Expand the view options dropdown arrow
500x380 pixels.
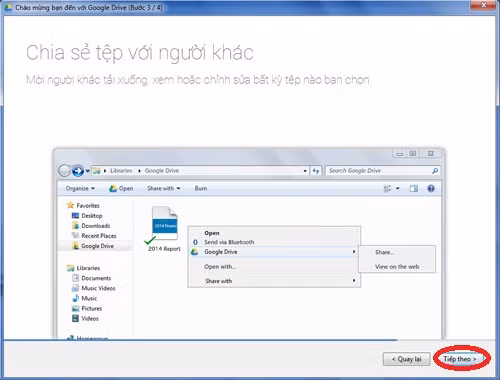click(x=398, y=189)
